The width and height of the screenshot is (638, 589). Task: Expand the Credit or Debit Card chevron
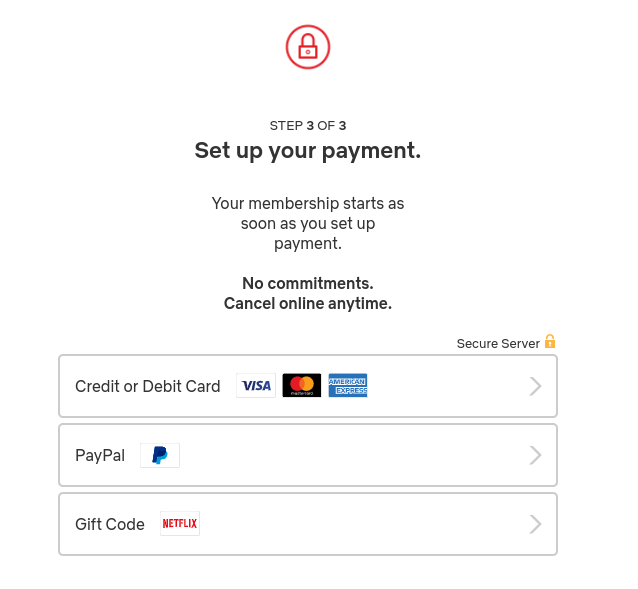point(535,386)
